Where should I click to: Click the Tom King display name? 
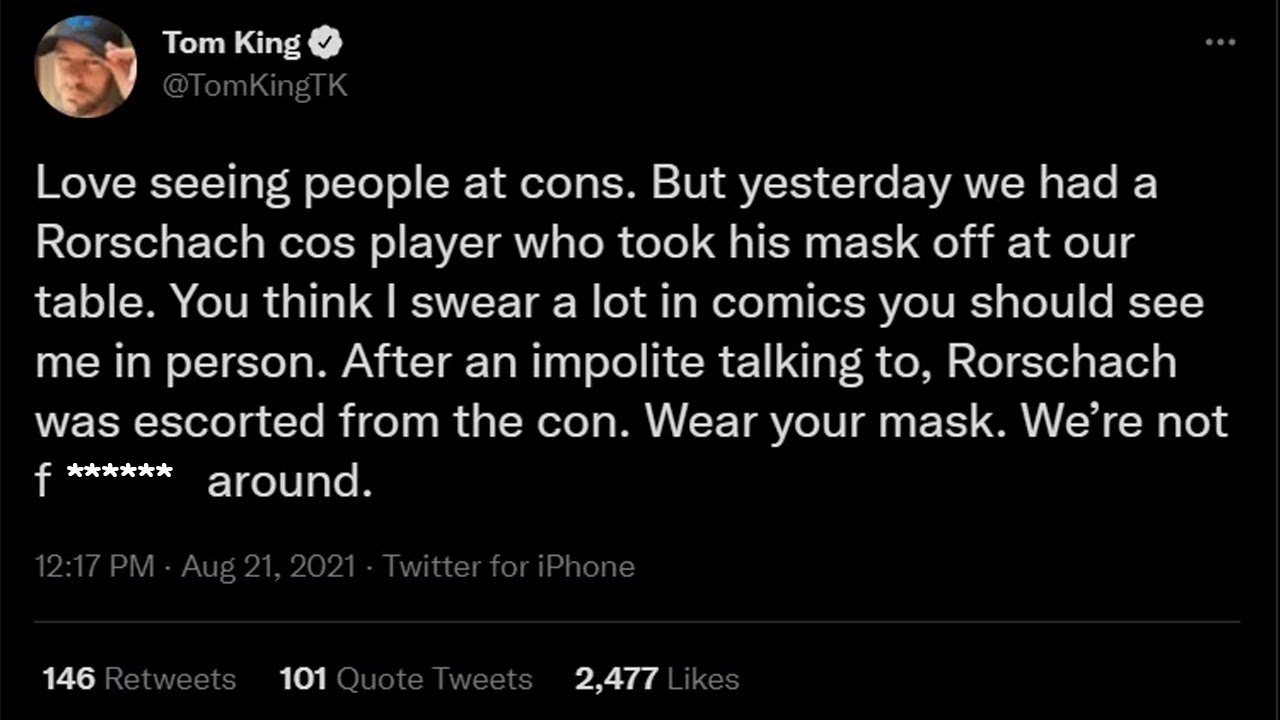click(x=231, y=43)
